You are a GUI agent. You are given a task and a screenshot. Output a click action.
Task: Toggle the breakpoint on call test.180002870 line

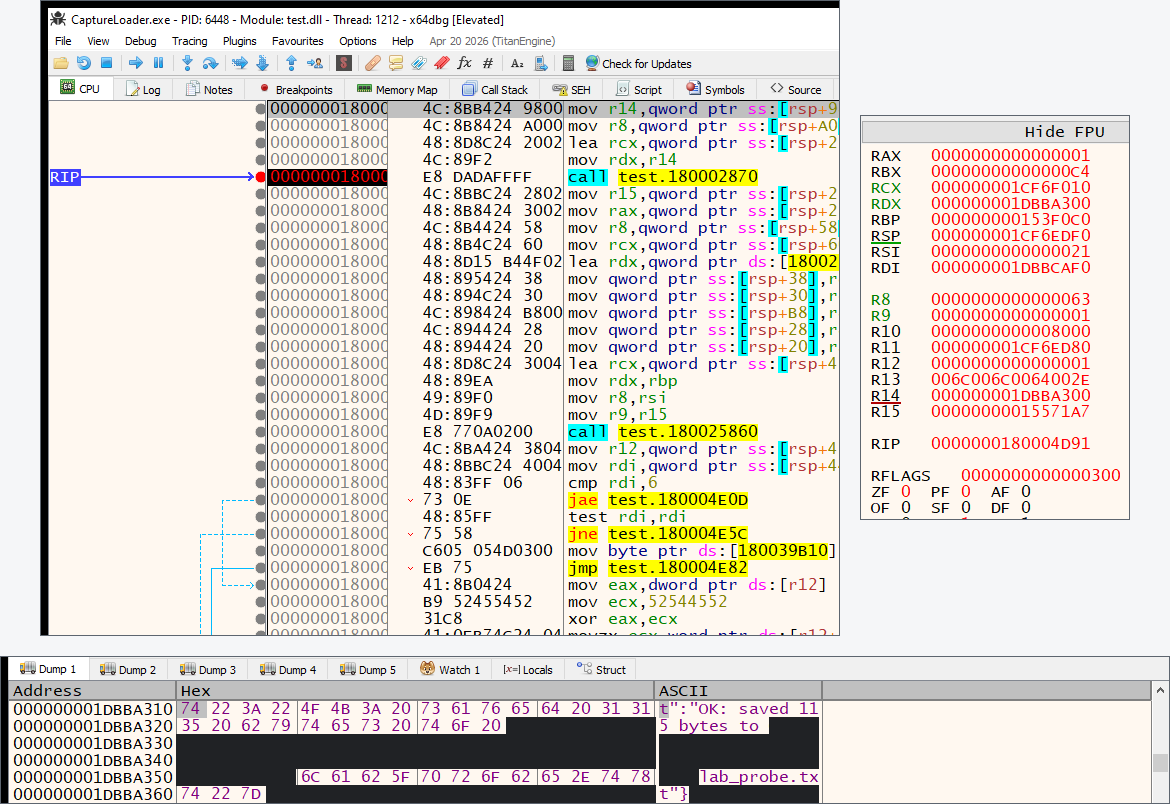(x=260, y=177)
